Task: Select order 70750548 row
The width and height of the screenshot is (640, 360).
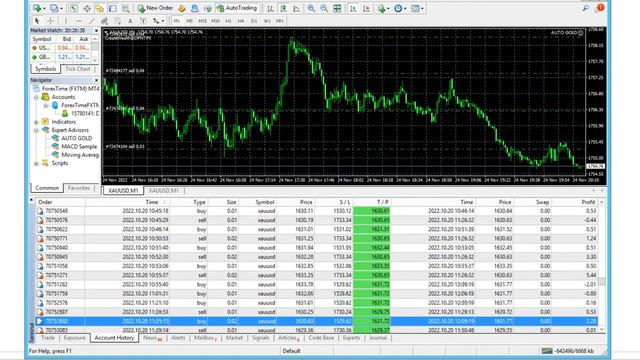Action: click(316, 211)
